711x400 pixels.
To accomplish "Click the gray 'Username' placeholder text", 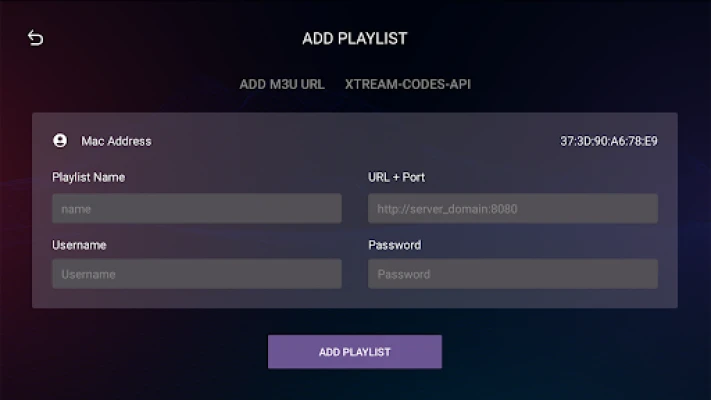I will coord(88,274).
